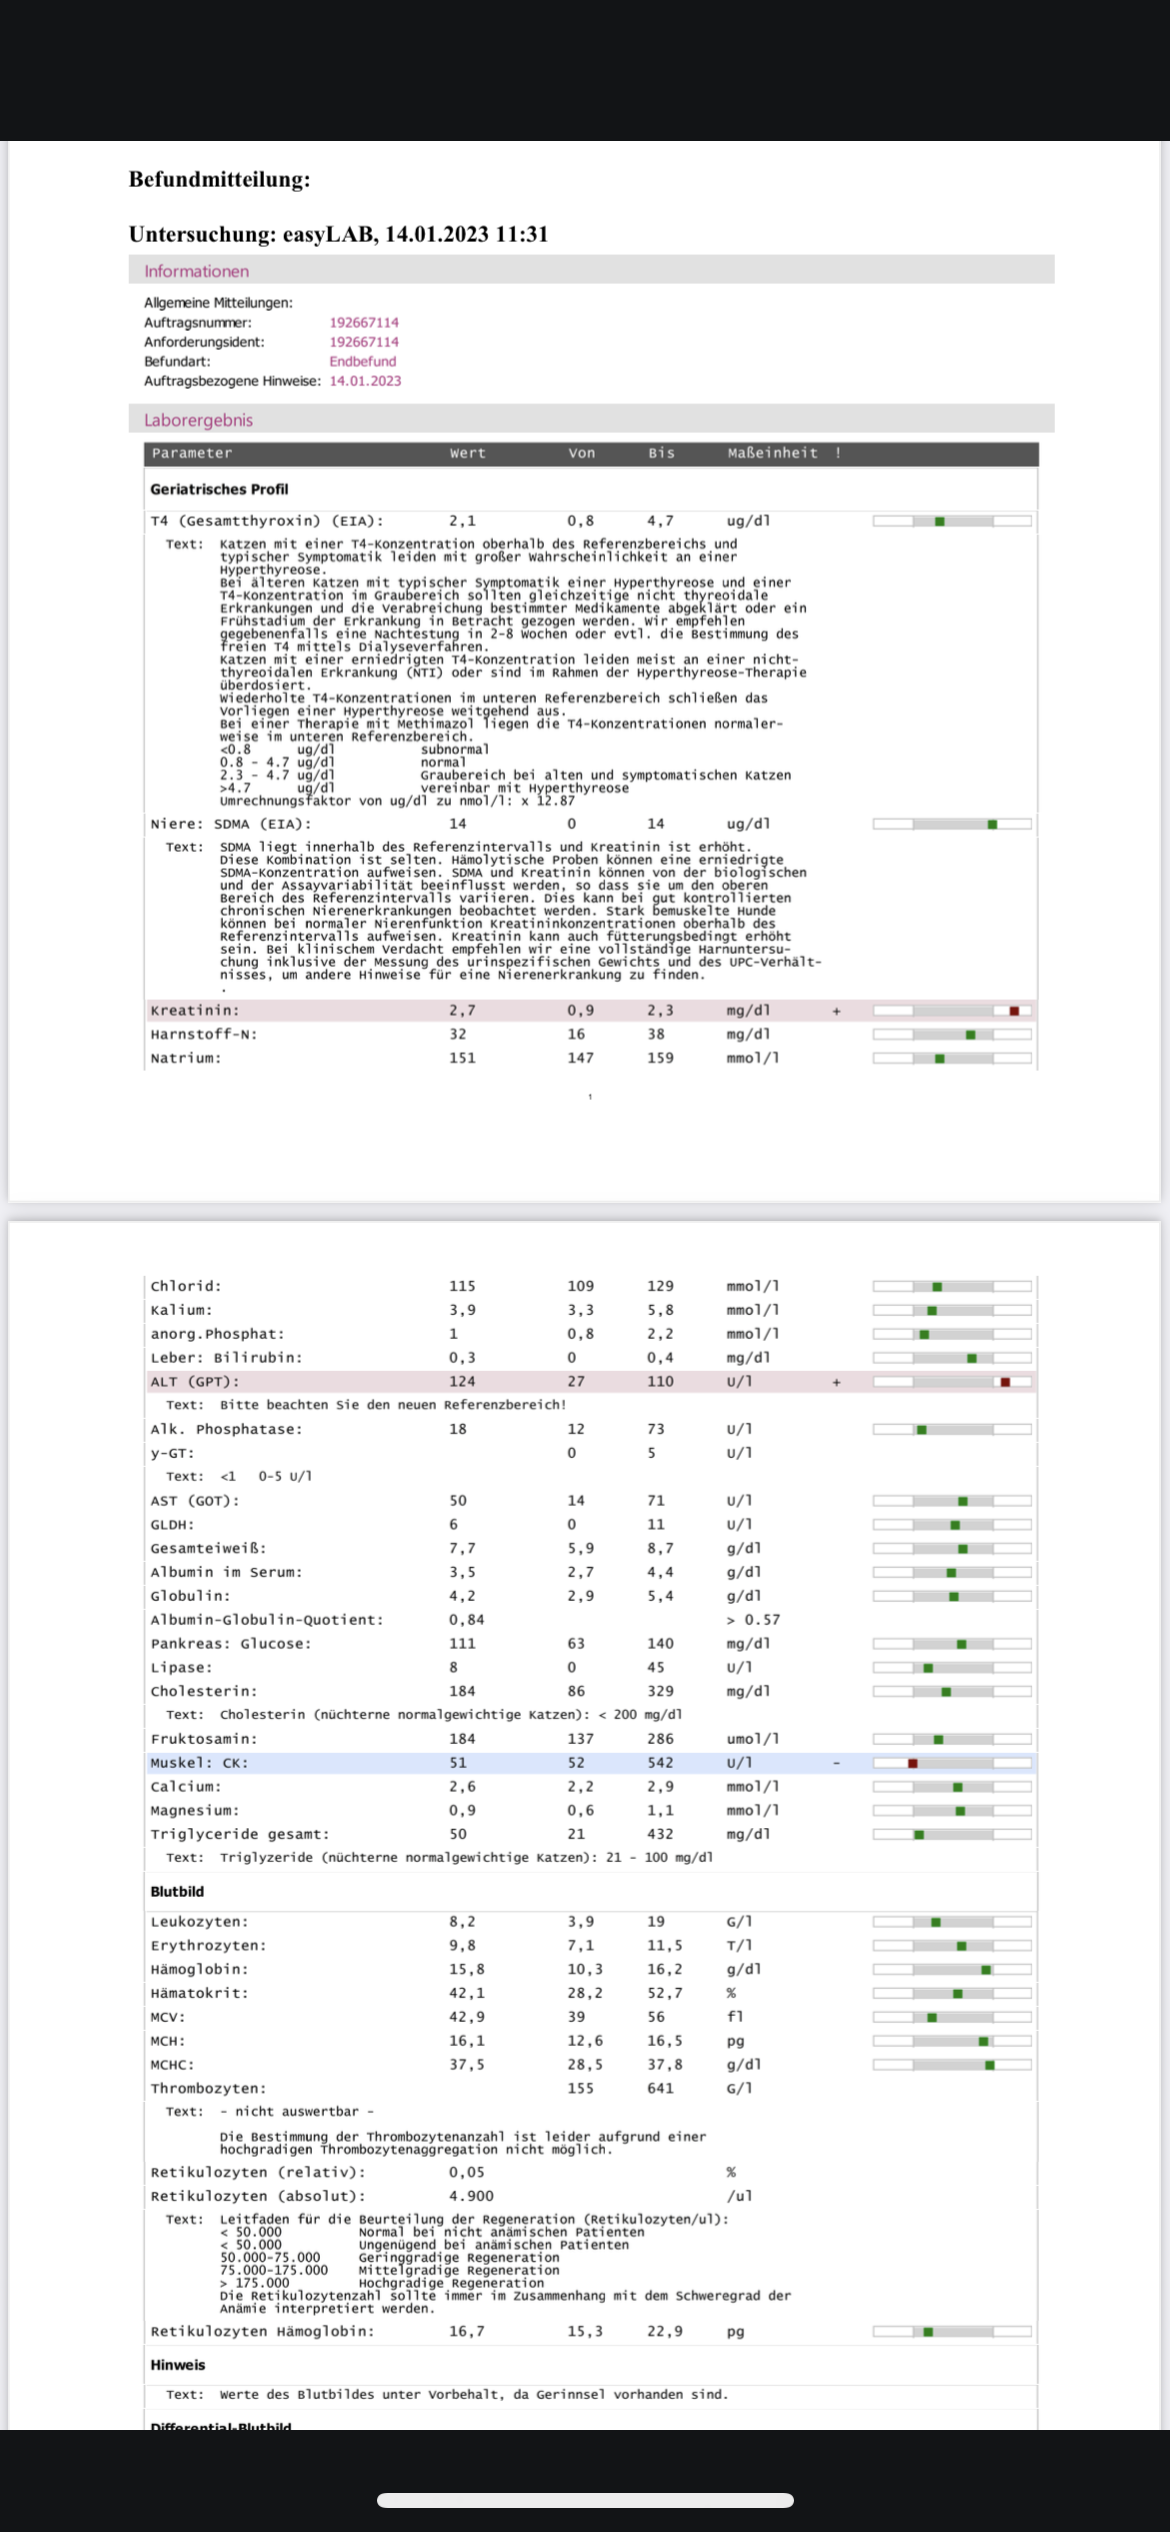Tap the Hämatokrit parameter label
Viewport: 1170px width, 2532px height.
click(x=199, y=1993)
